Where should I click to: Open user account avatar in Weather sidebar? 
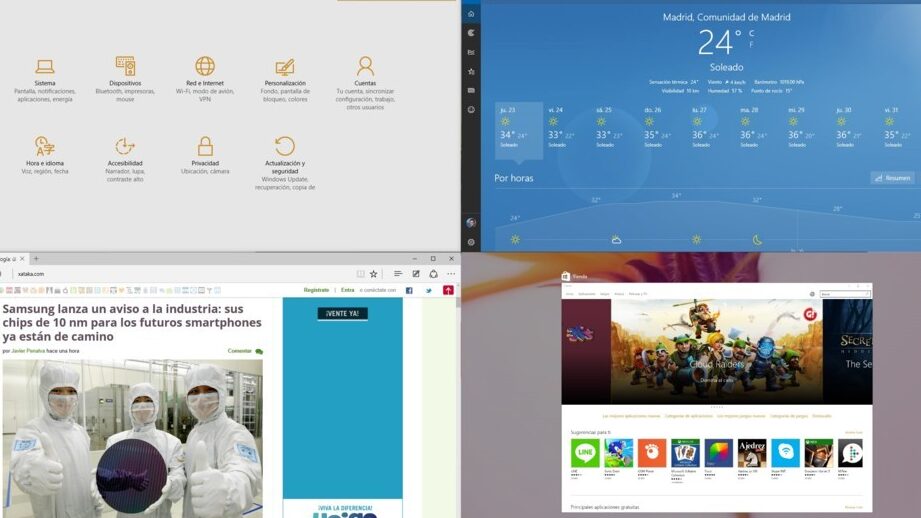pos(471,223)
